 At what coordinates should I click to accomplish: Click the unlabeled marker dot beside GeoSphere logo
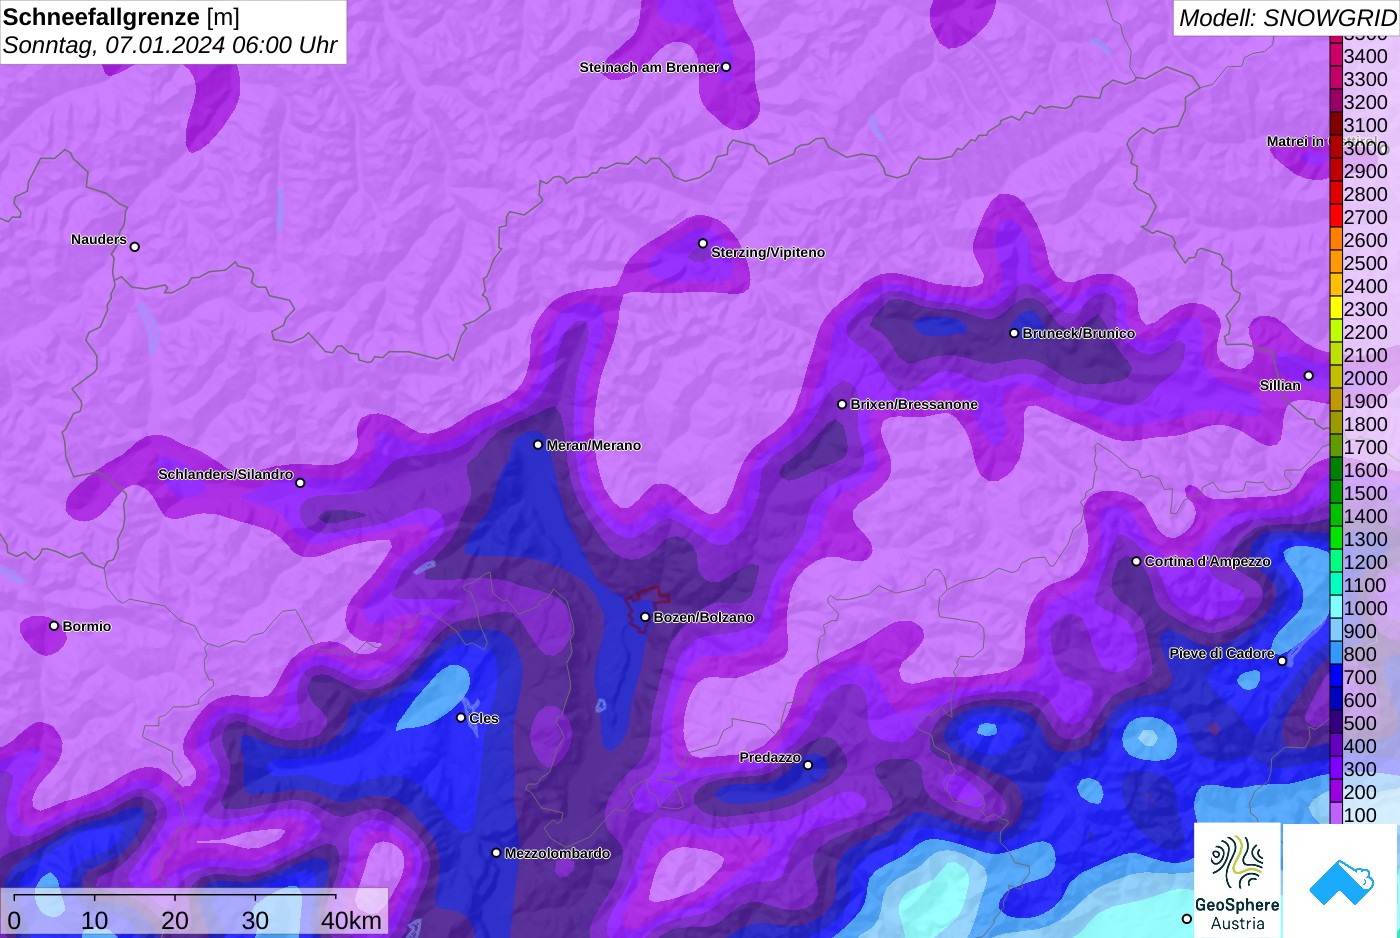(x=1187, y=919)
